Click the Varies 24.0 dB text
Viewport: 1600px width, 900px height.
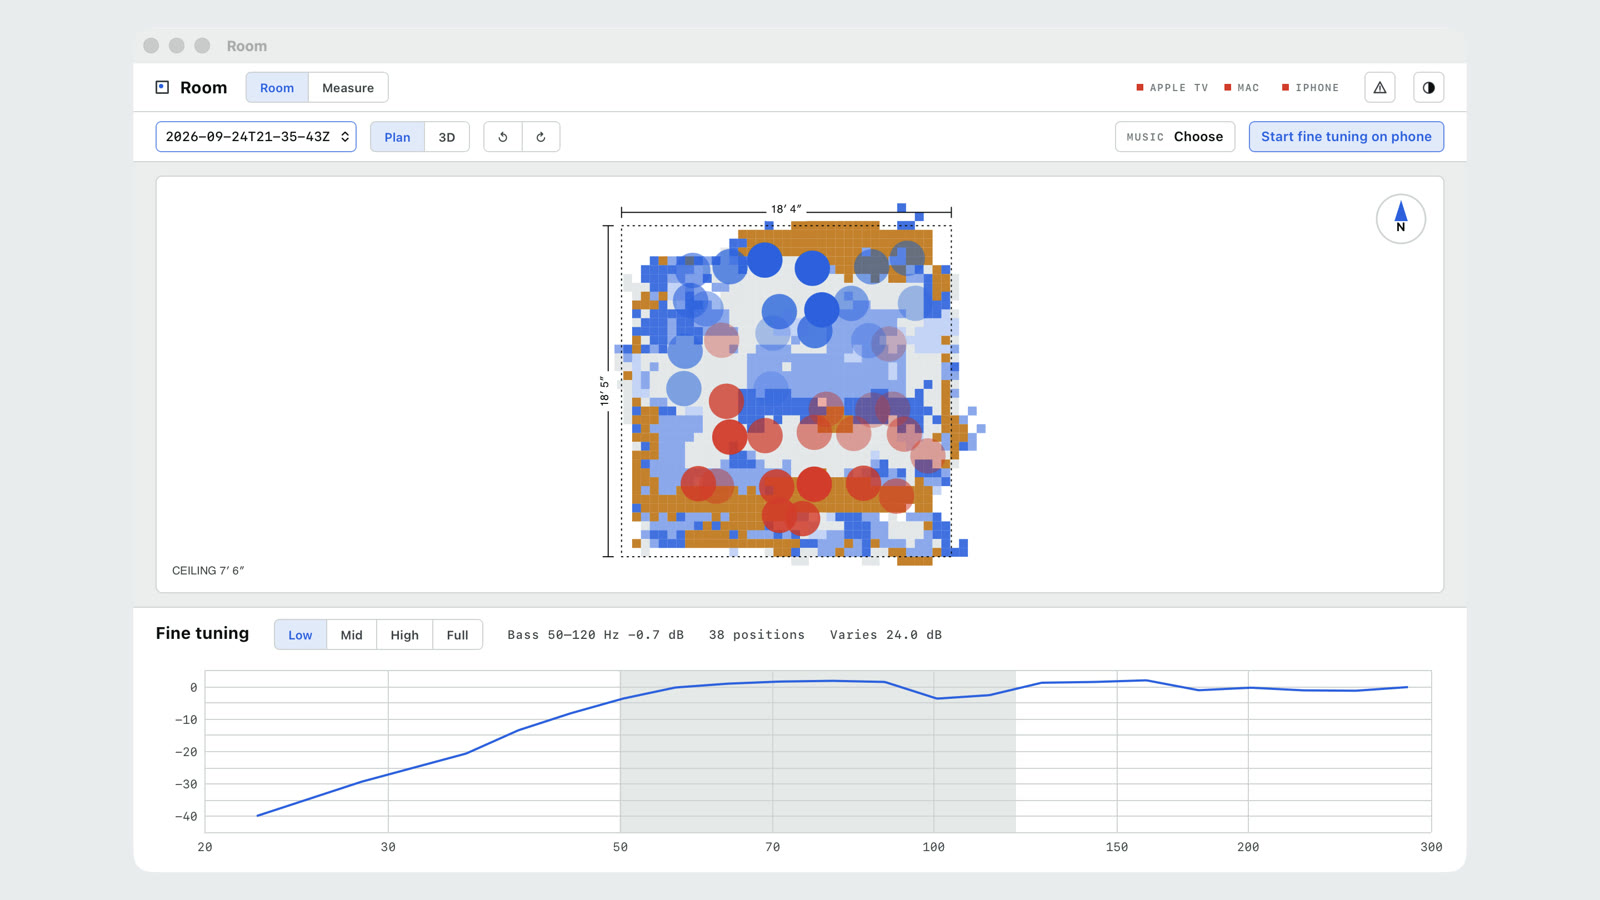click(886, 635)
